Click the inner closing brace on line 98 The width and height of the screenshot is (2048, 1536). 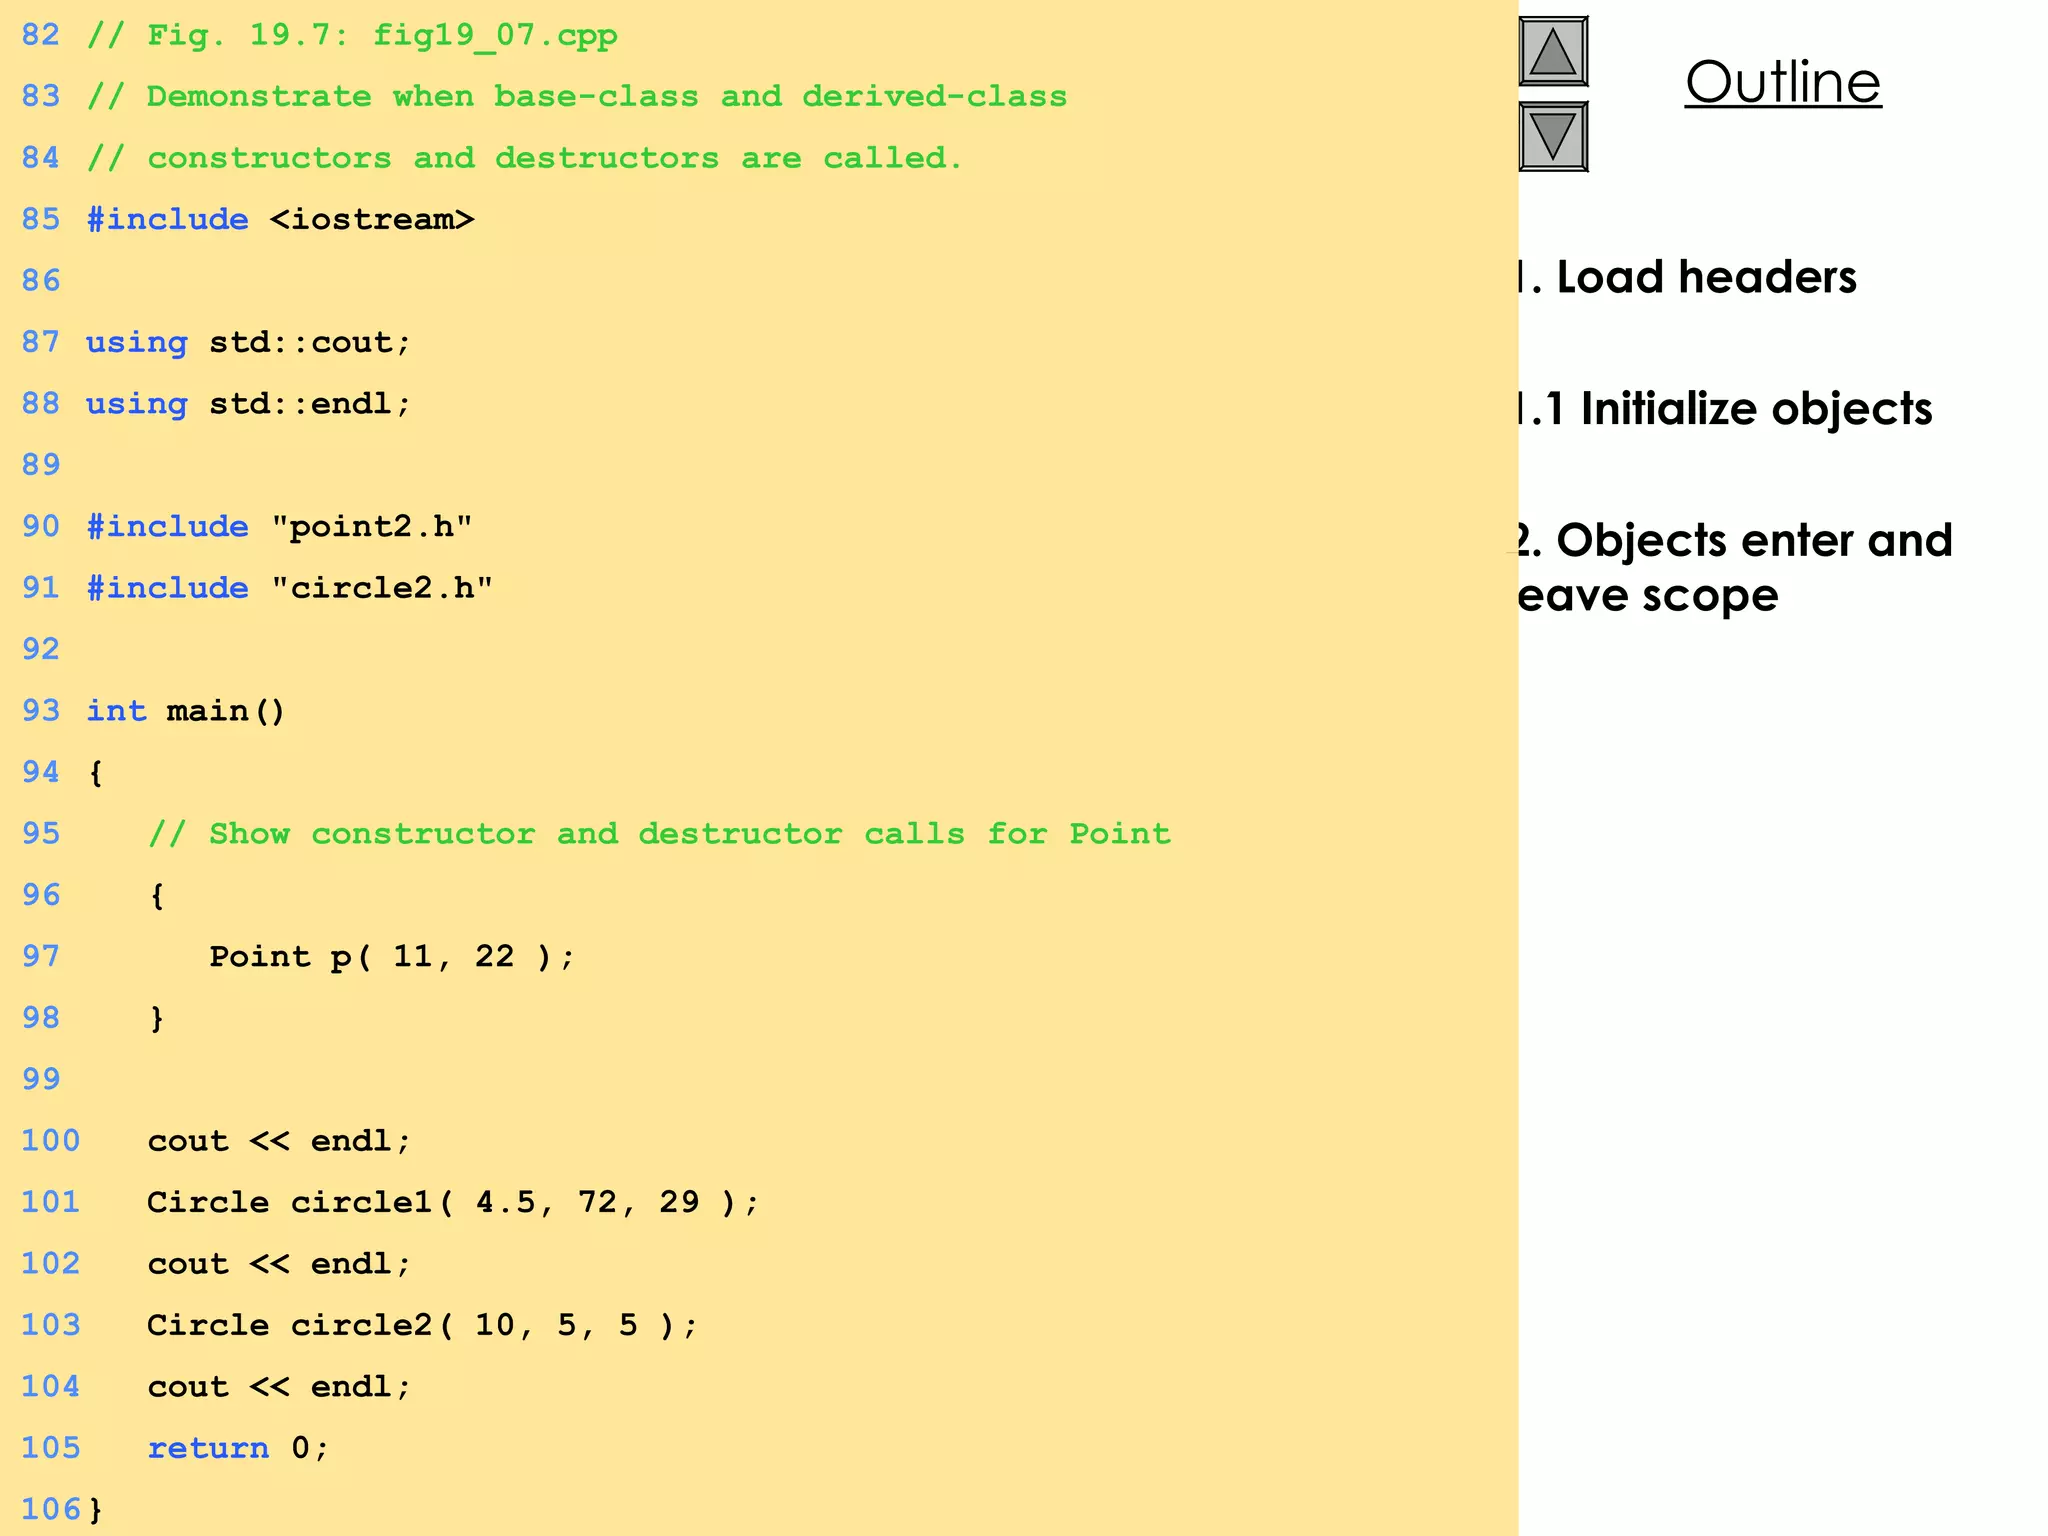[x=157, y=1019]
